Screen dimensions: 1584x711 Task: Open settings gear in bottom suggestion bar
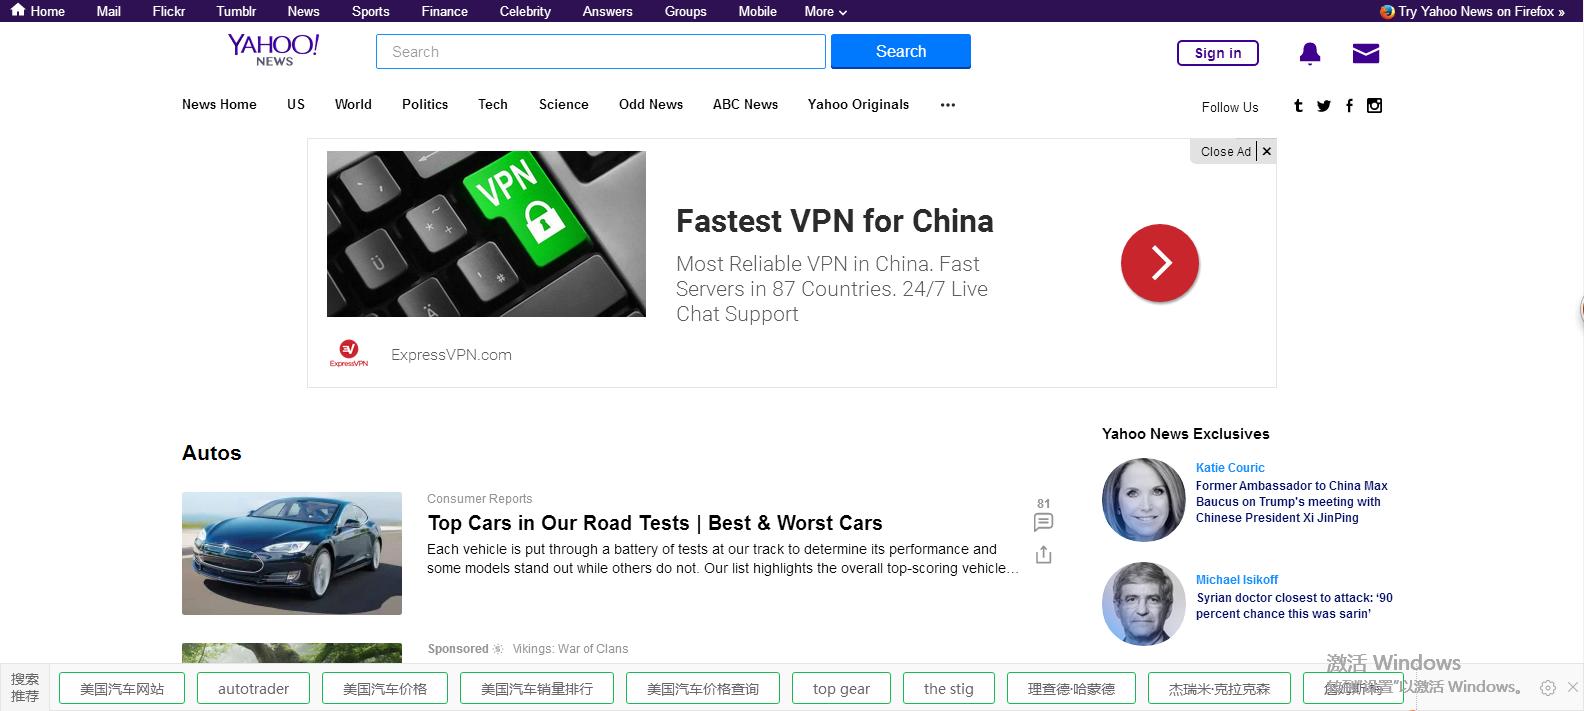click(x=1548, y=688)
